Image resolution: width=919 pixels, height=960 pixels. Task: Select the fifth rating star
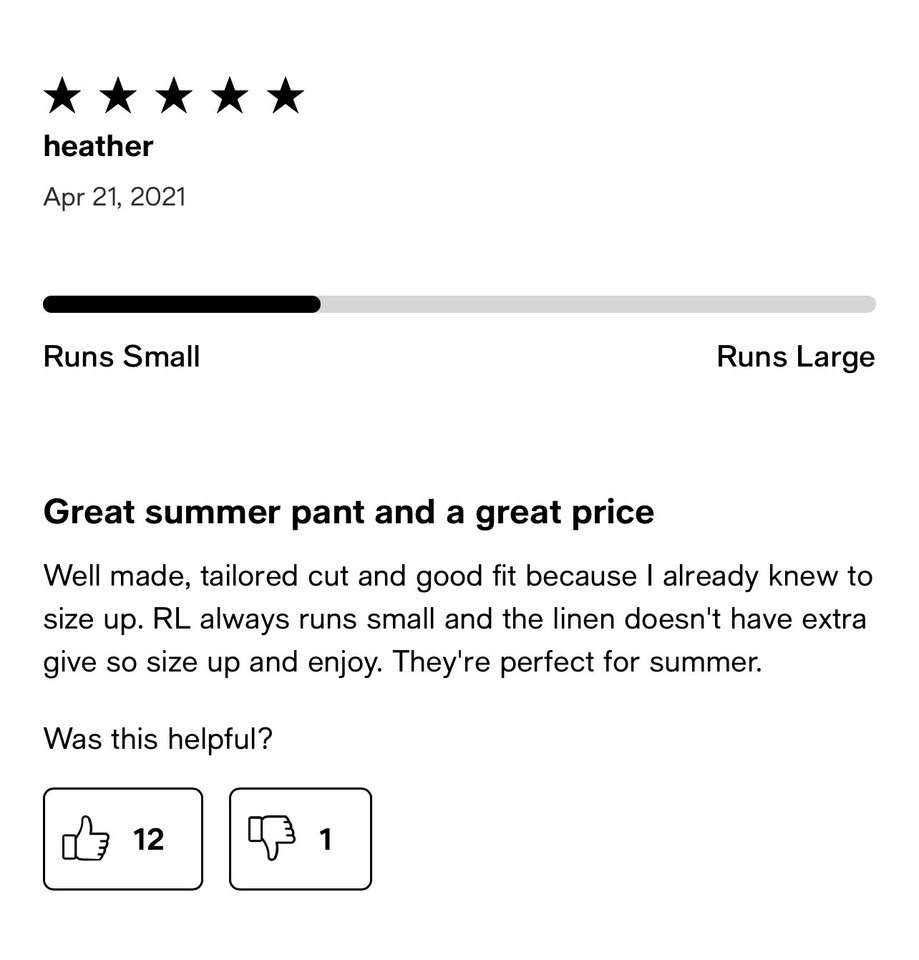point(286,96)
